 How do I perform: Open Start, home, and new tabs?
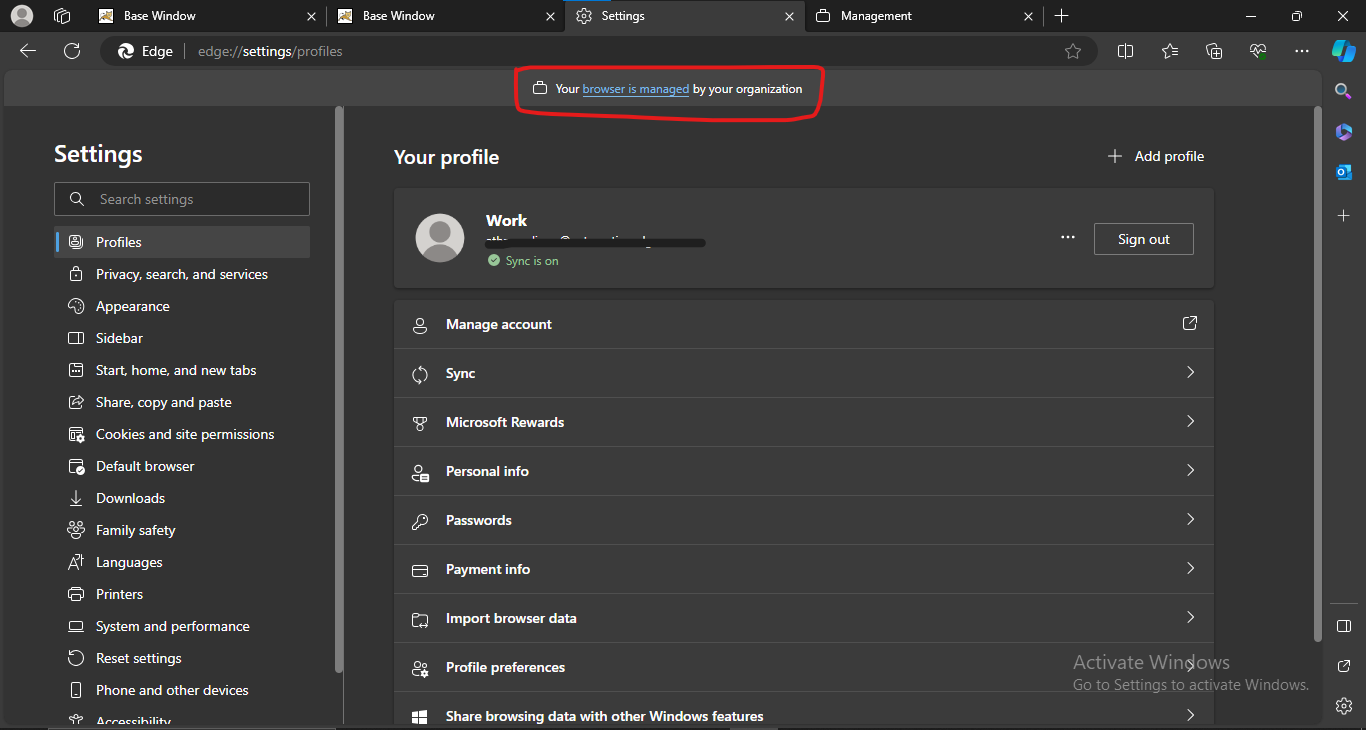[182, 370]
